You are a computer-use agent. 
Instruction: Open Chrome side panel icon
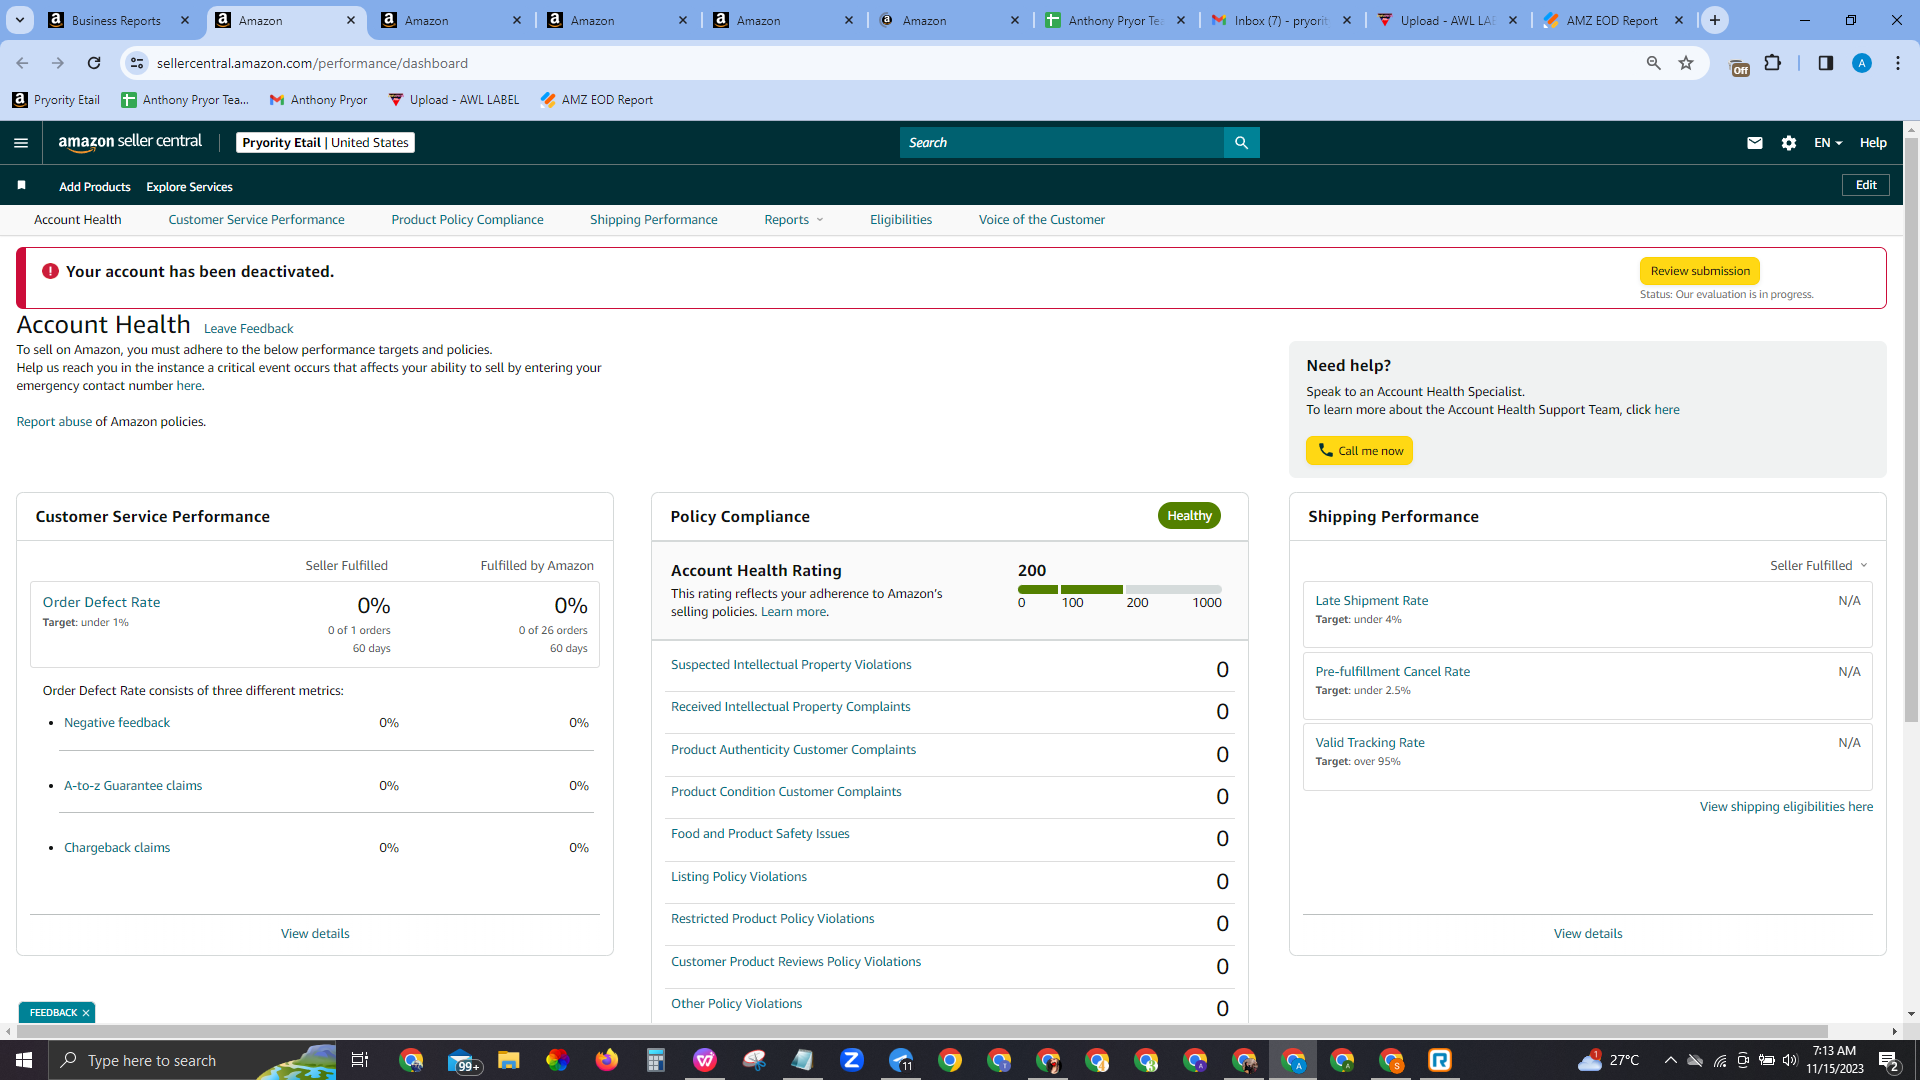pyautogui.click(x=1825, y=63)
